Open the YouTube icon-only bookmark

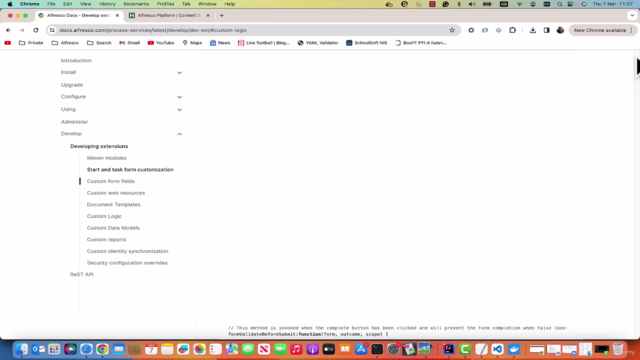click(7, 43)
